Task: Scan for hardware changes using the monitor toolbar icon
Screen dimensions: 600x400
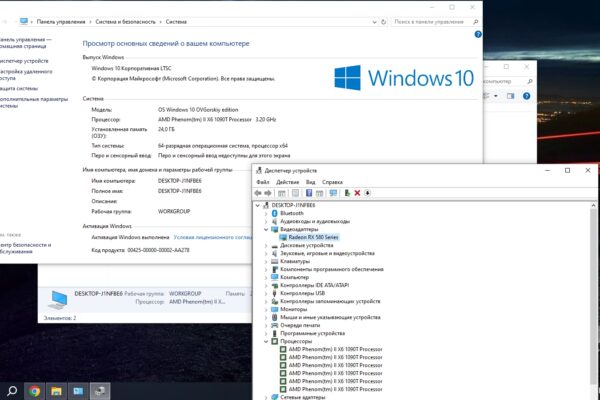Action: click(x=333, y=193)
